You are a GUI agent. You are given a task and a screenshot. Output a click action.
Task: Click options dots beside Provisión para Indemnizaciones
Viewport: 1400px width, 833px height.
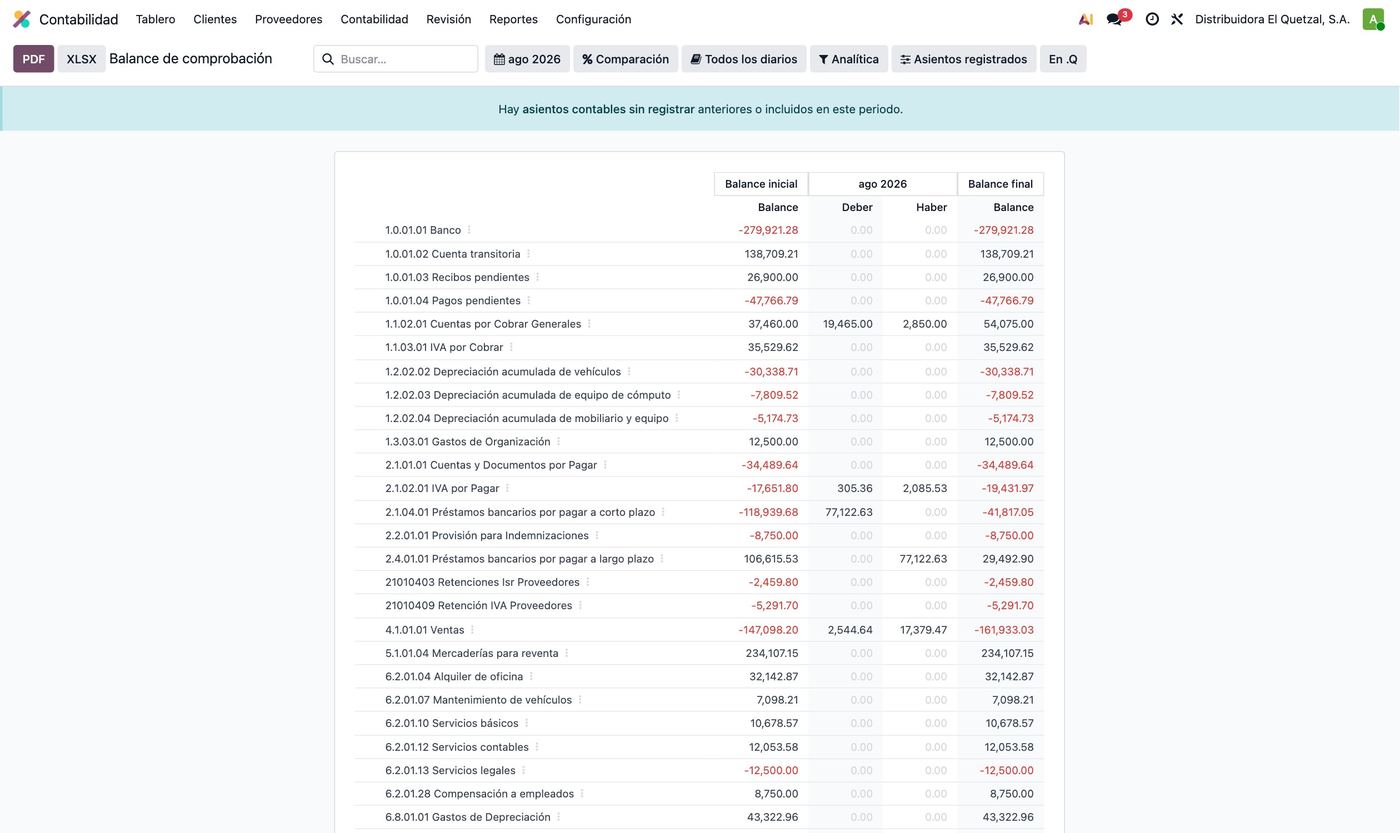[x=597, y=536]
